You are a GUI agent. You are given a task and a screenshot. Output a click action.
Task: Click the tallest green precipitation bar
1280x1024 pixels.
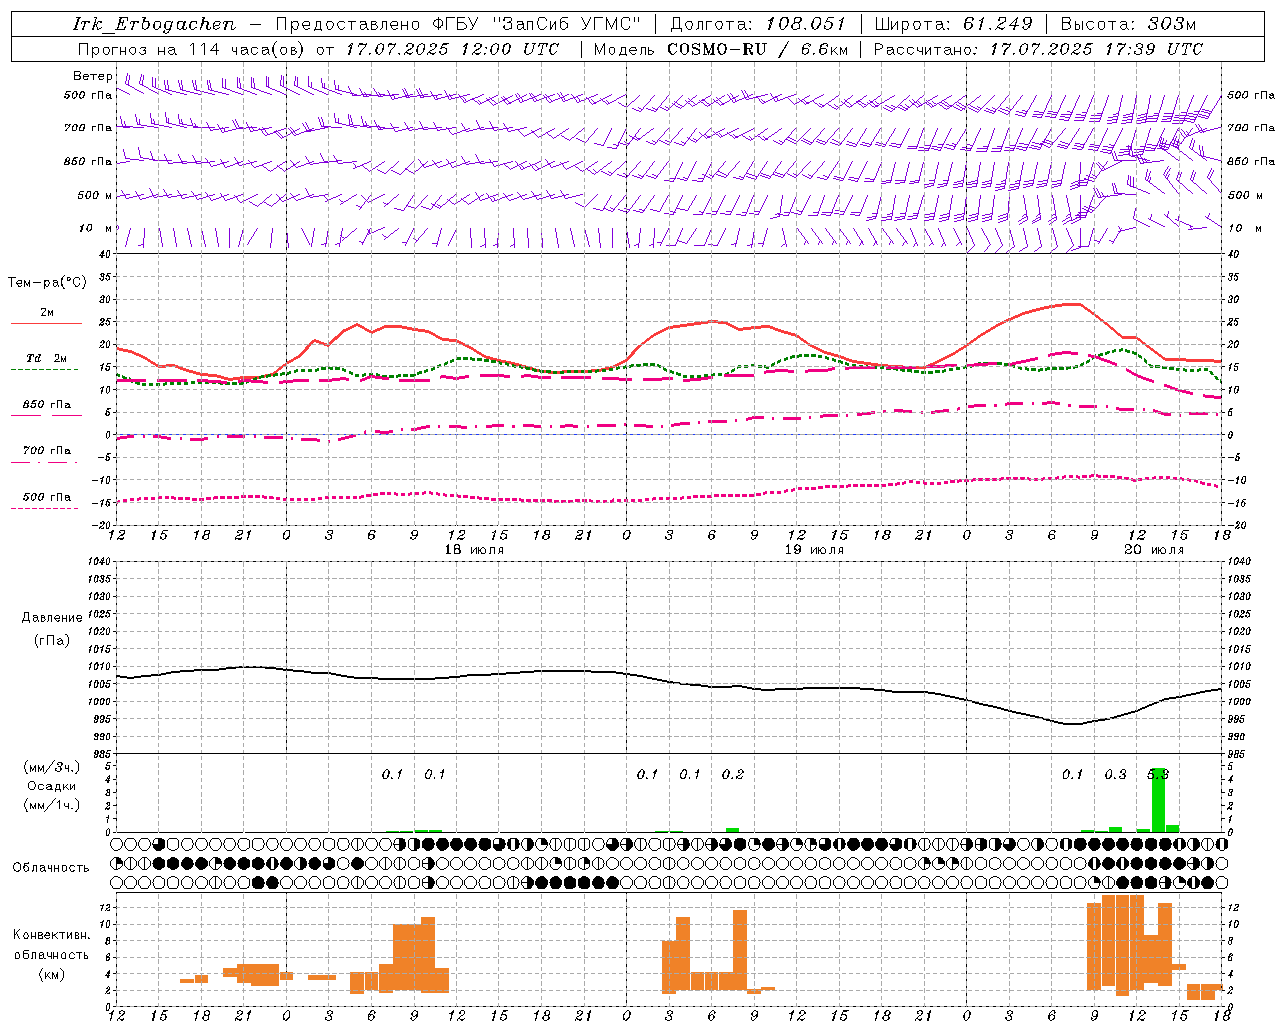pyautogui.click(x=1158, y=800)
